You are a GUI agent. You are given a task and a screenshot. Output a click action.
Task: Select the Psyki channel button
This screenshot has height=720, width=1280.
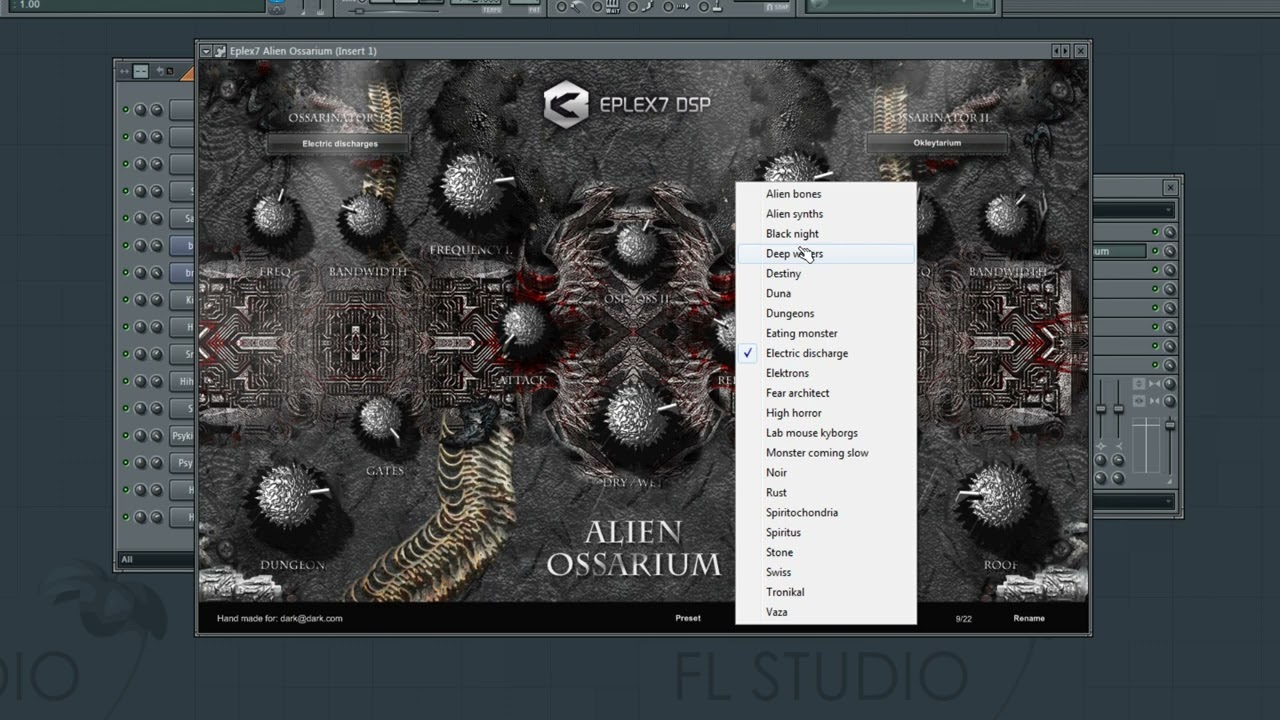pyautogui.click(x=182, y=435)
